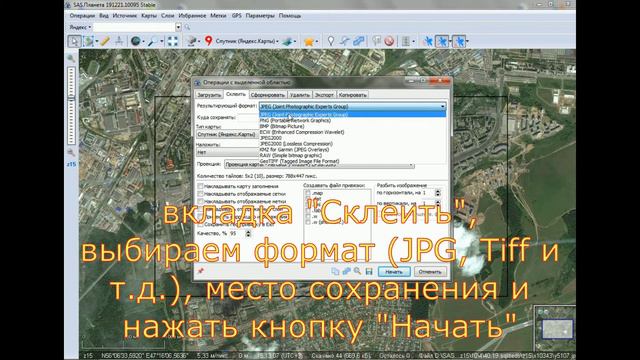
Task: Click the zoom-out icon below zoom slider
Action: click(x=71, y=153)
